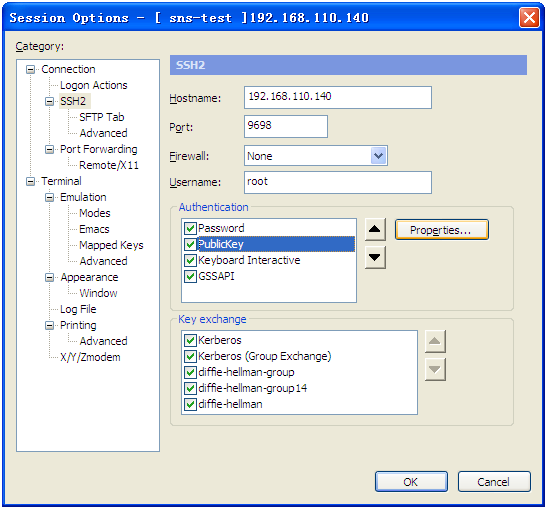Collapse the Printing tree node
Image resolution: width=547 pixels, height=509 pixels.
click(x=50, y=325)
